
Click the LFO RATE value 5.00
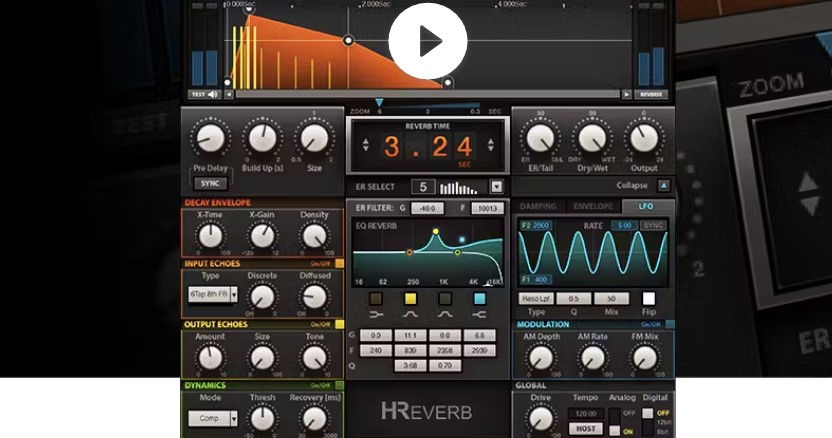tap(624, 226)
